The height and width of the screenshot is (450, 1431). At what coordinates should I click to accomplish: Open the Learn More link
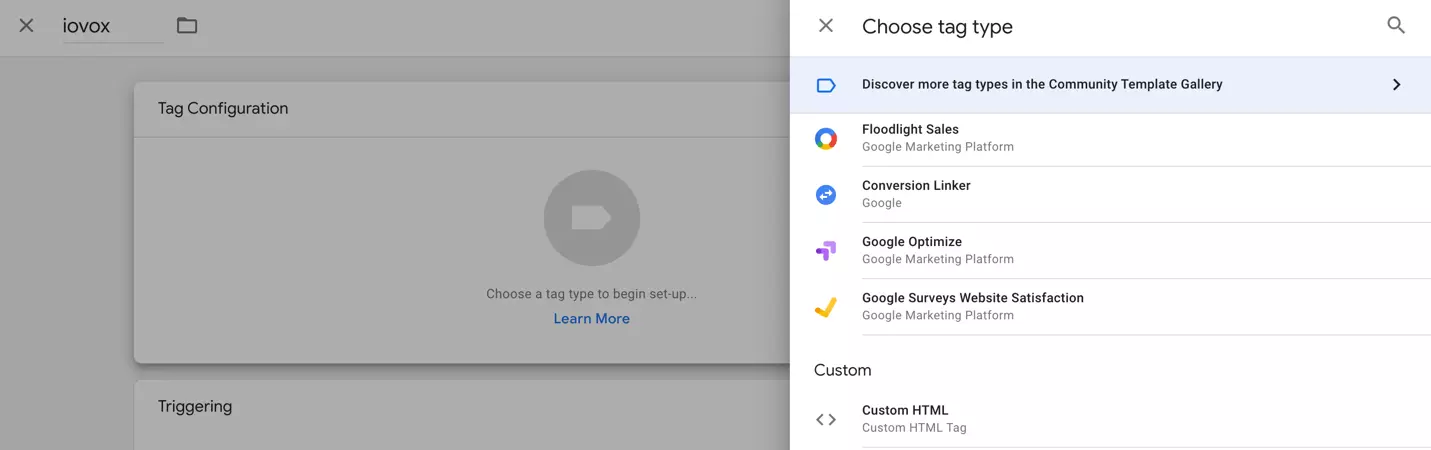click(591, 319)
